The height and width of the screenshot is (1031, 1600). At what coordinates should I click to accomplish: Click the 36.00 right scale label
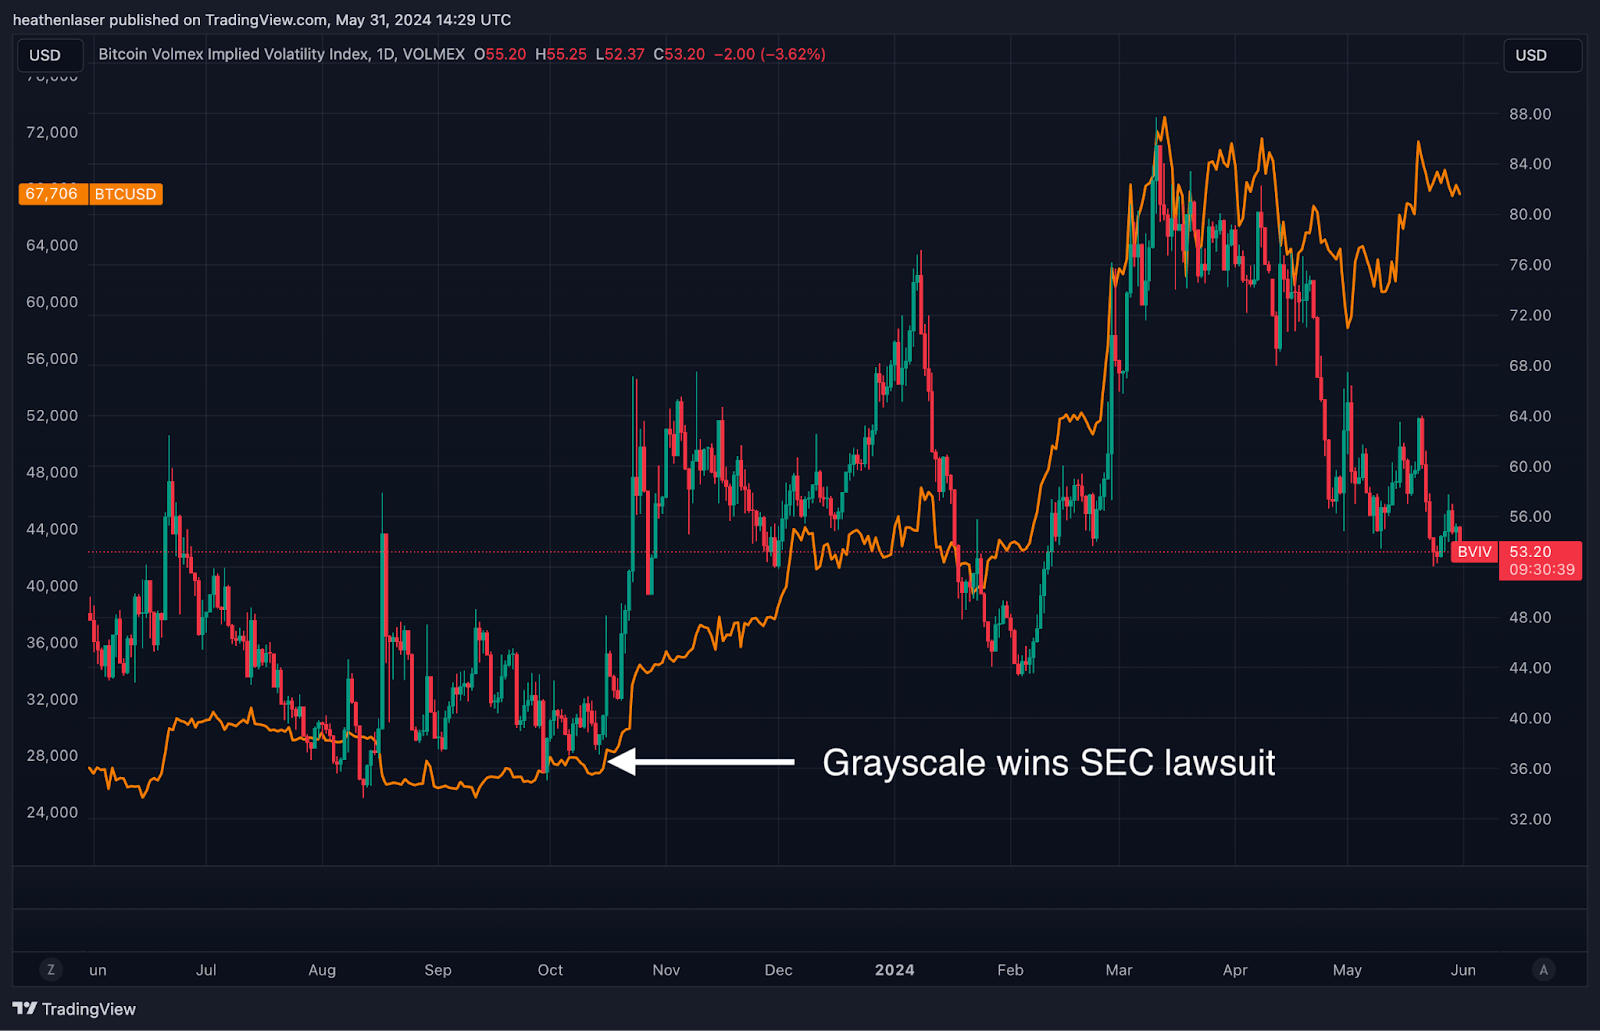1530,769
